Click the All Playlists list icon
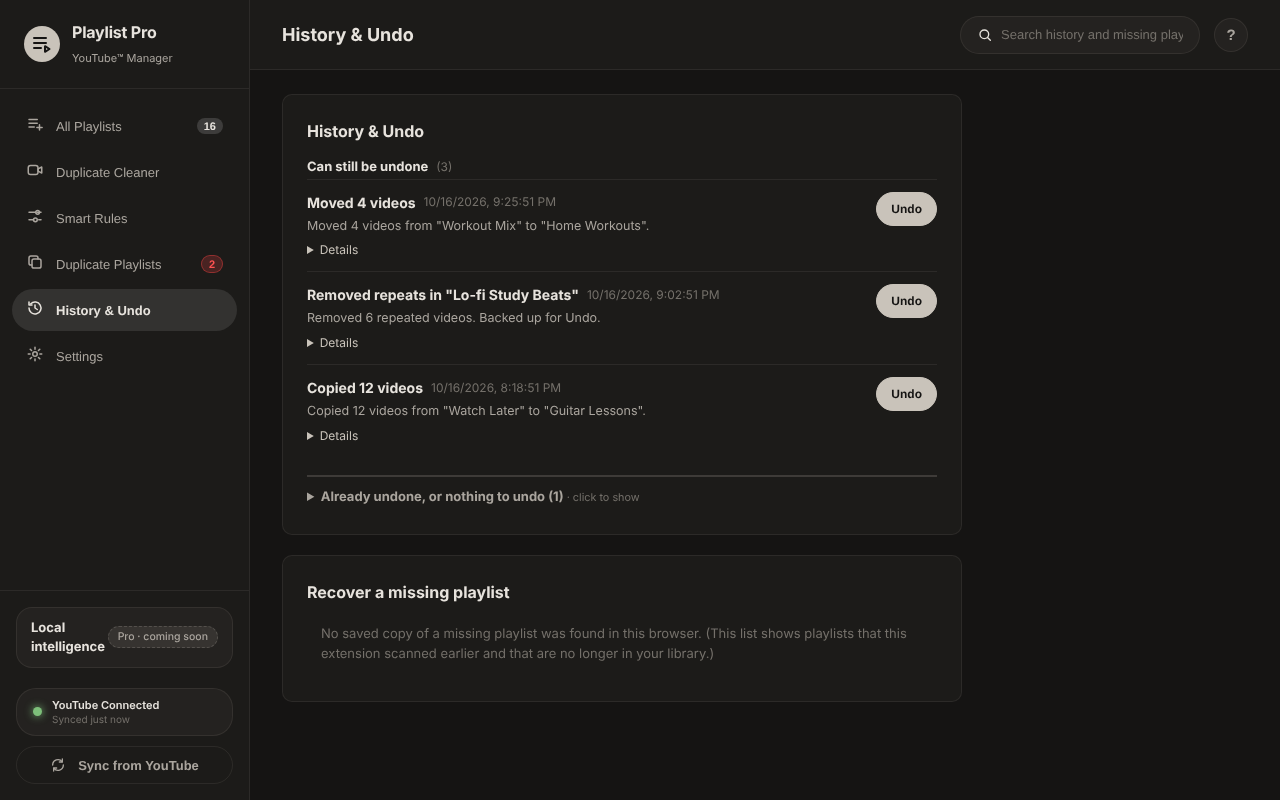 (x=35, y=124)
